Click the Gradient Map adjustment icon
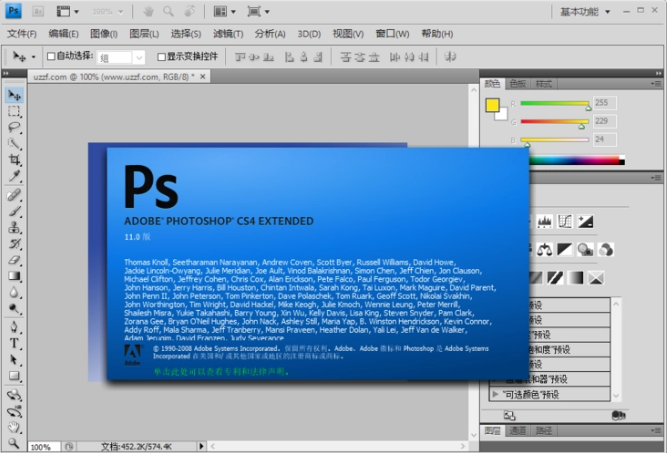Screen dimensions: 668x453 coord(576,278)
